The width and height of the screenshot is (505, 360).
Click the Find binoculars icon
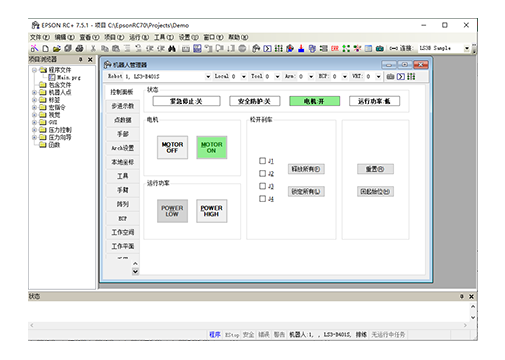(x=172, y=49)
